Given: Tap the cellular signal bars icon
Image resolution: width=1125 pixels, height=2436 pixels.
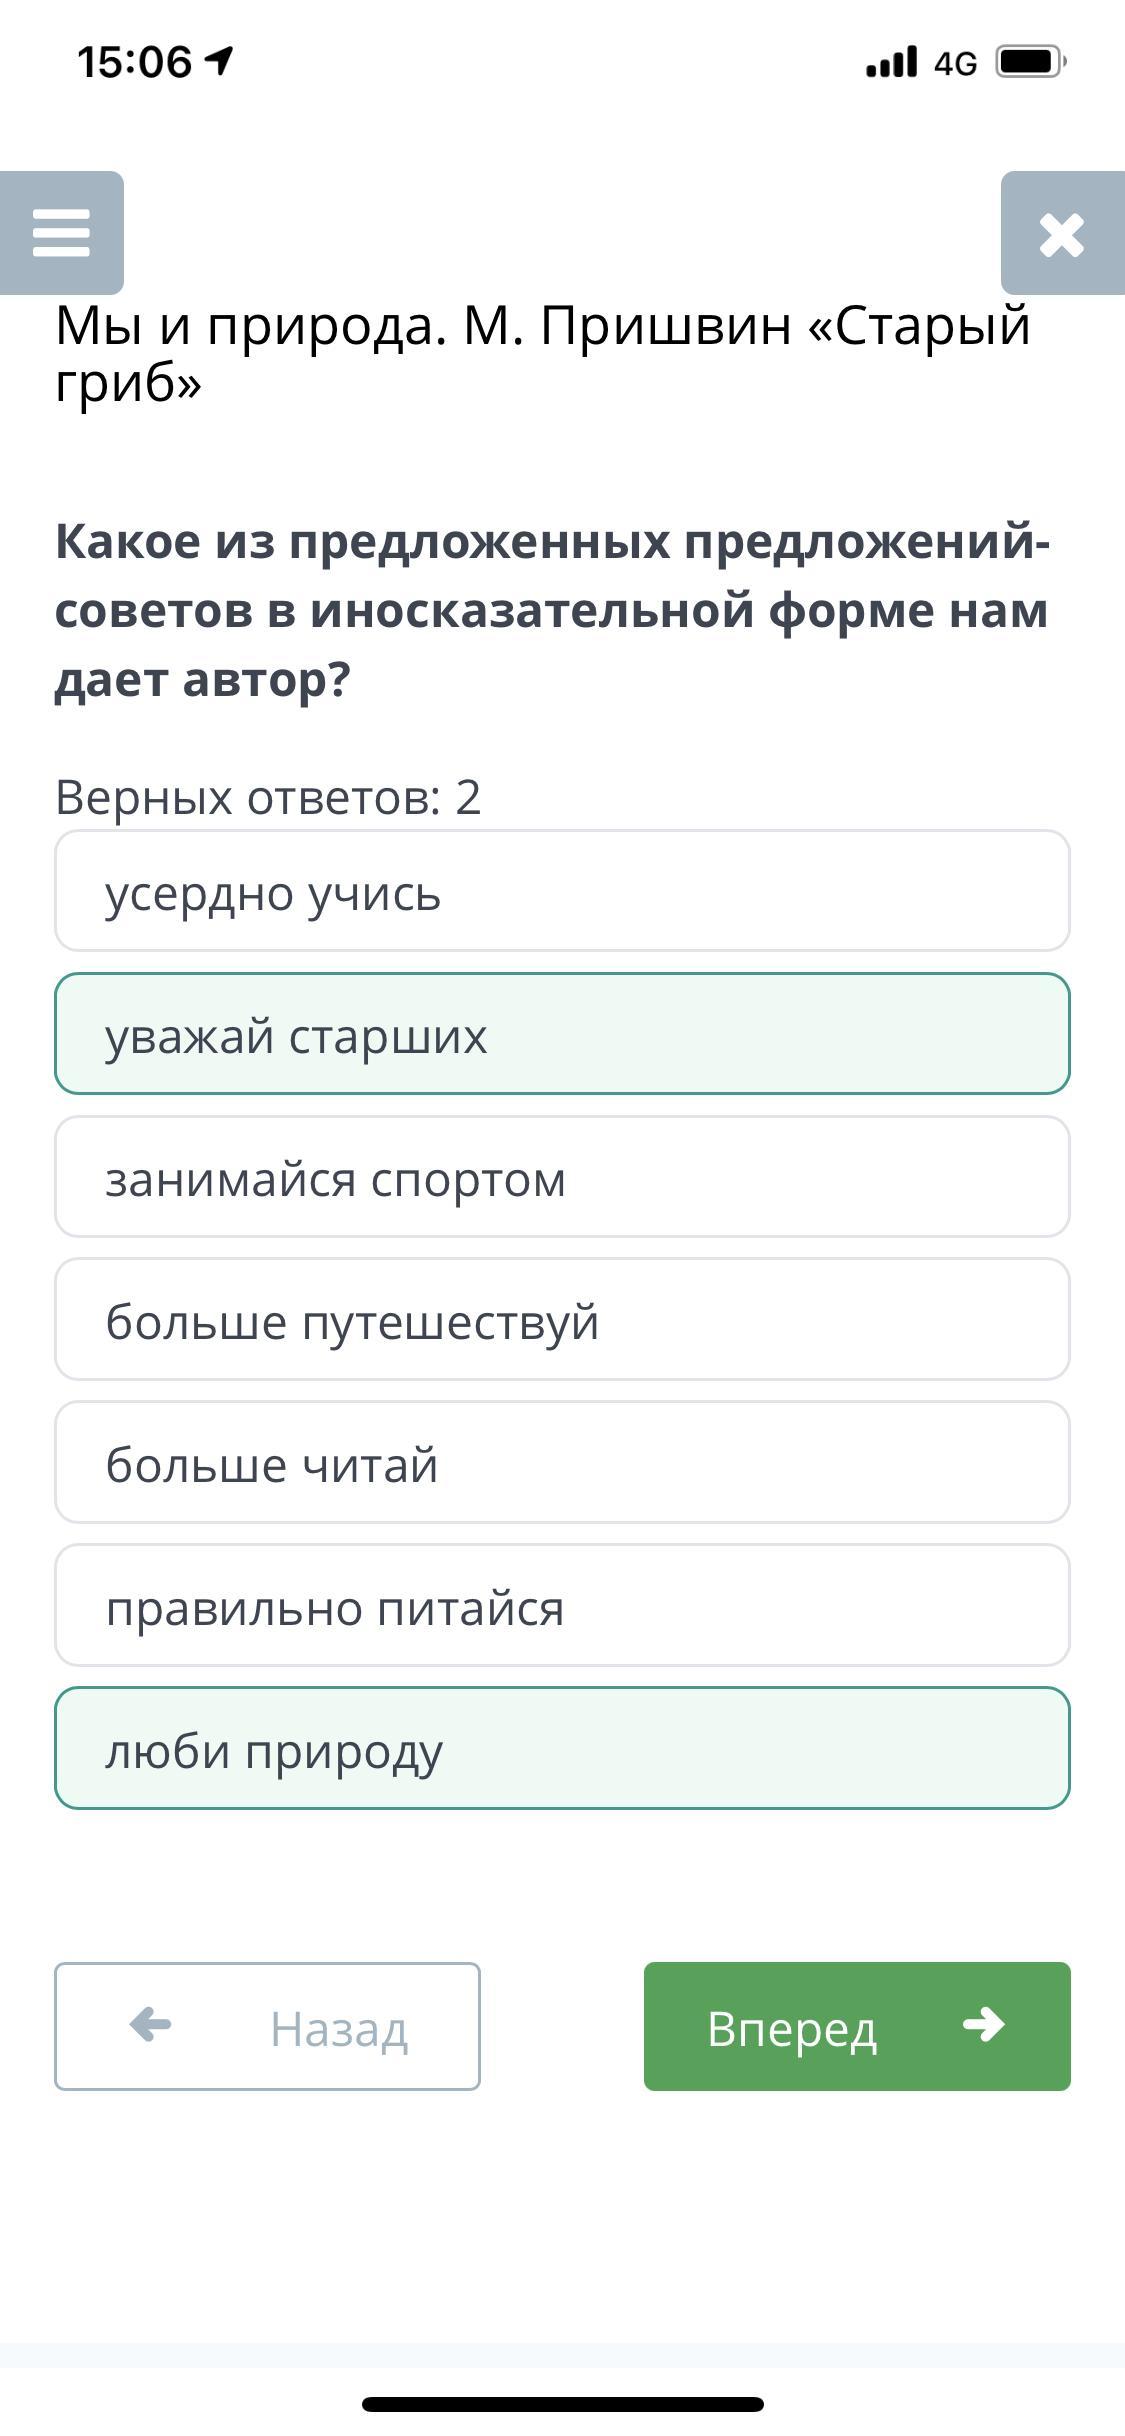Looking at the screenshot, I should (x=891, y=62).
